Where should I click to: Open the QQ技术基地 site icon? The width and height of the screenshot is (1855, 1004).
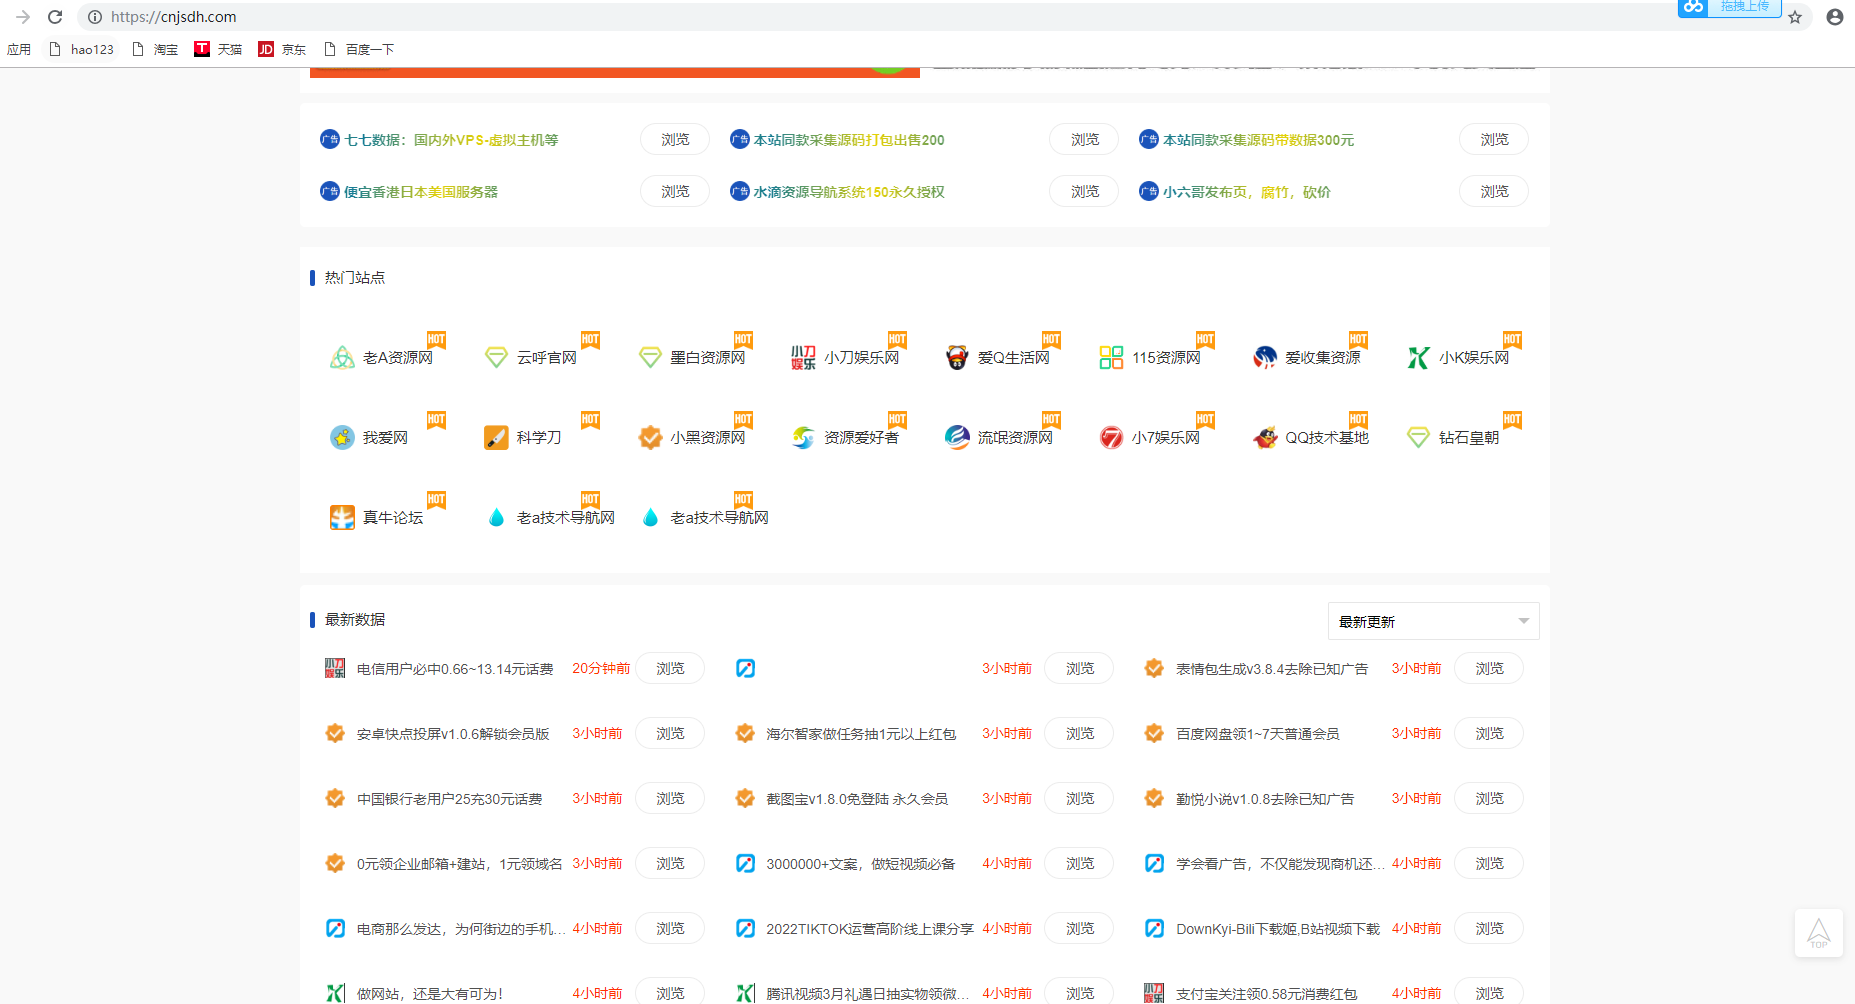coord(1265,437)
